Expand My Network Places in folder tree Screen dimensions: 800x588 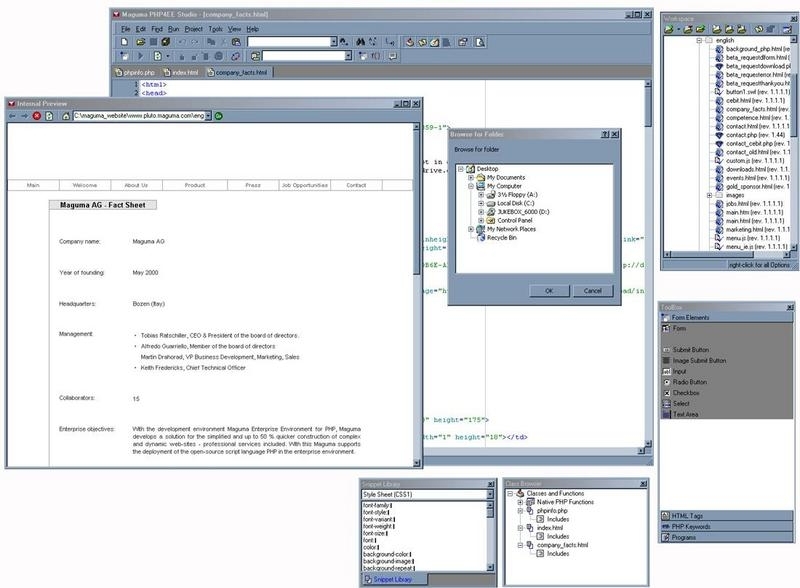(x=471, y=229)
